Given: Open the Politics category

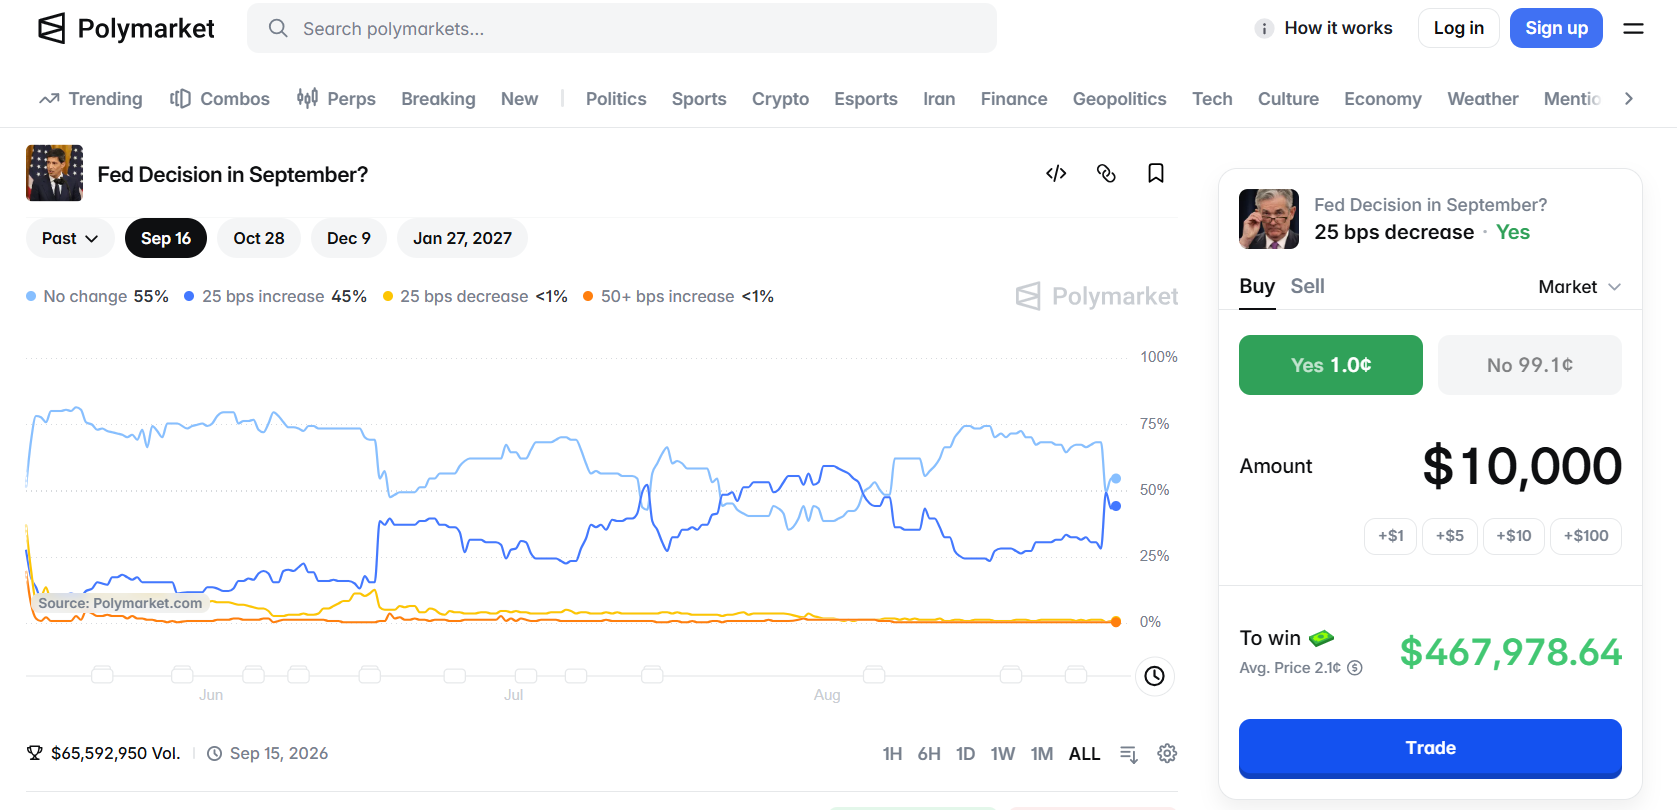Looking at the screenshot, I should point(616,99).
